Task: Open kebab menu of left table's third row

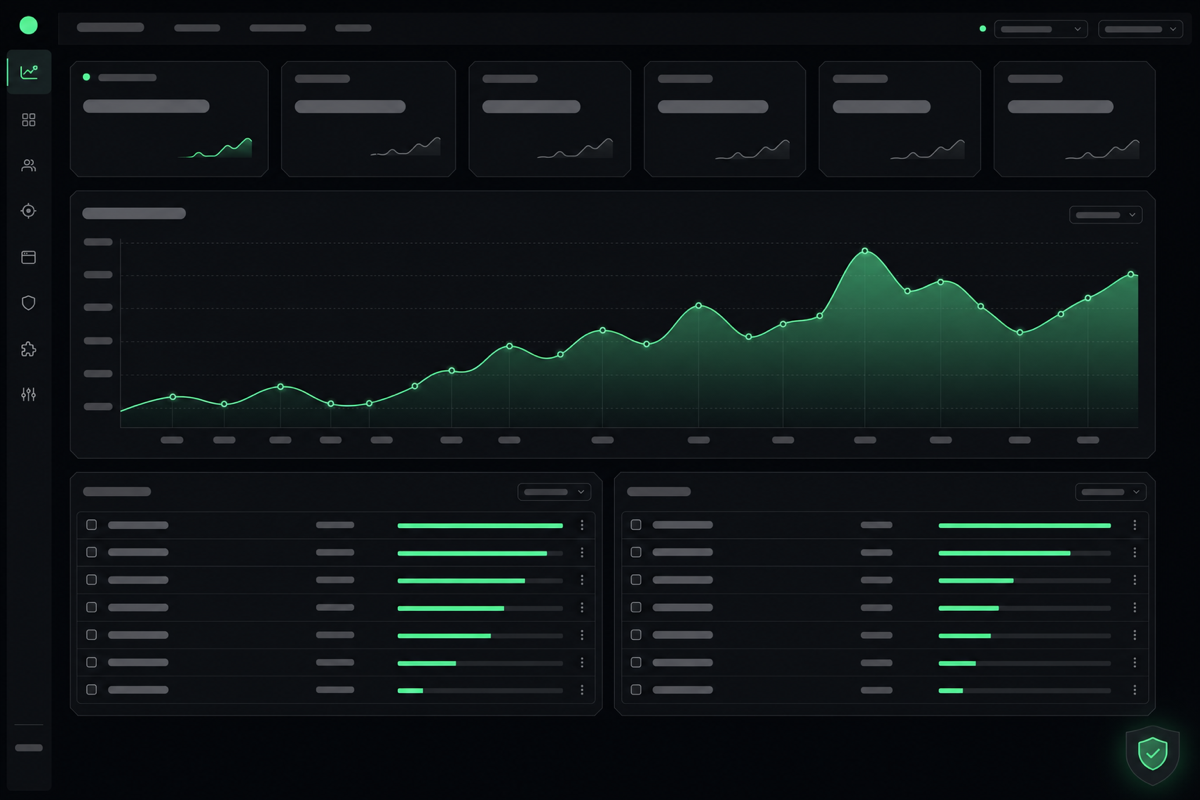Action: pos(582,580)
